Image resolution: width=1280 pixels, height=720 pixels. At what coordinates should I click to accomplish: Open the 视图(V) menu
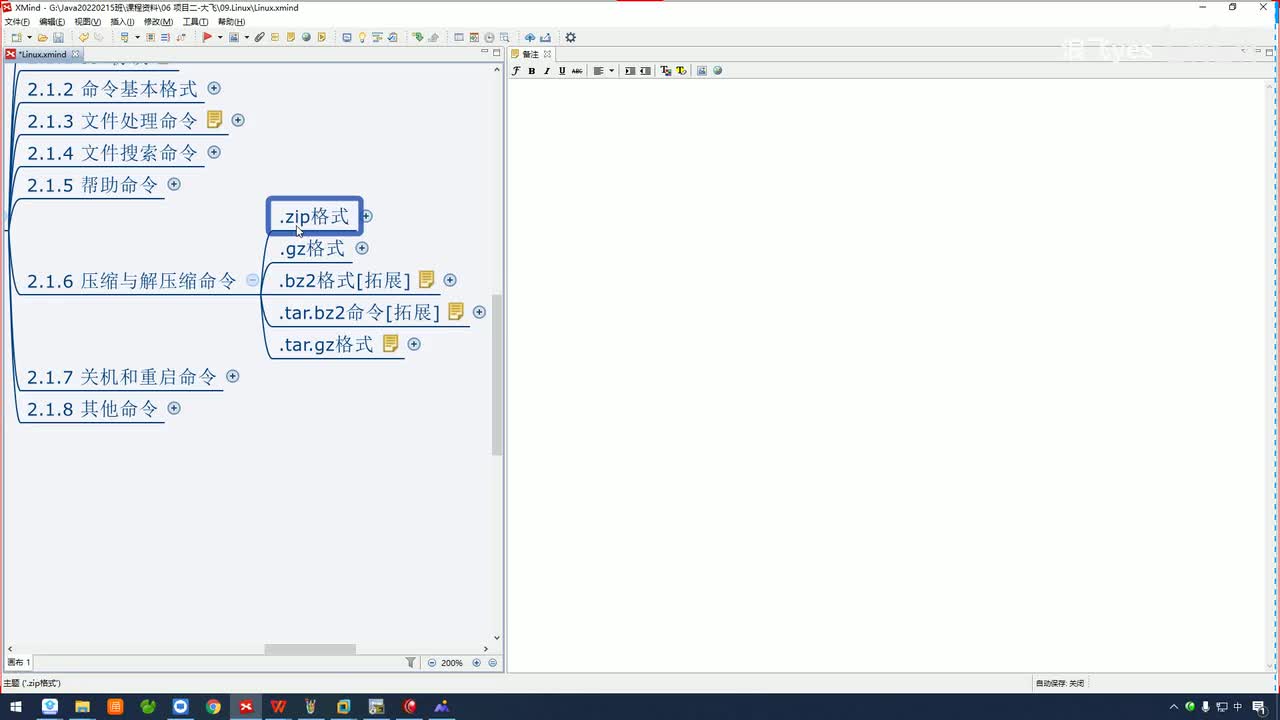(88, 21)
